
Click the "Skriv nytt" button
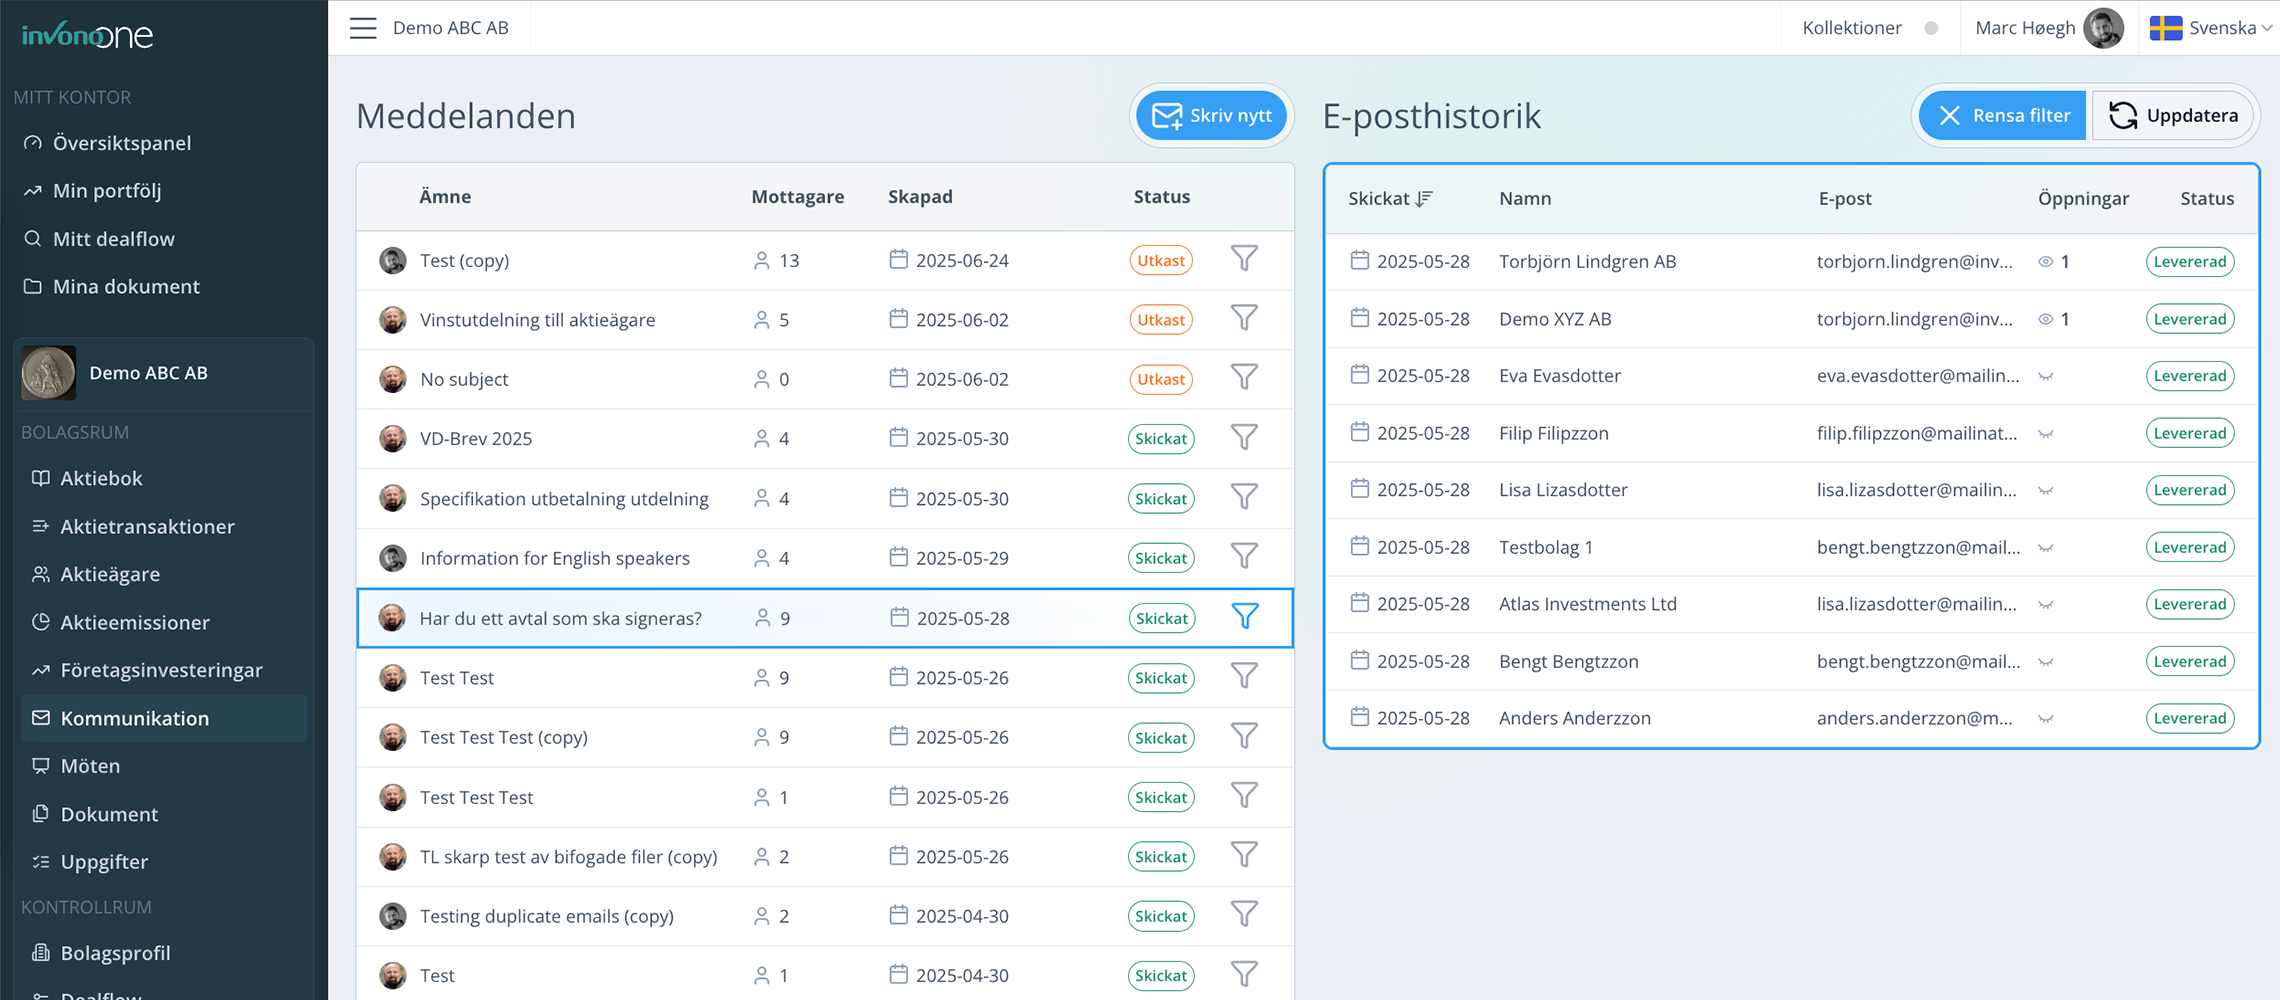(1211, 115)
